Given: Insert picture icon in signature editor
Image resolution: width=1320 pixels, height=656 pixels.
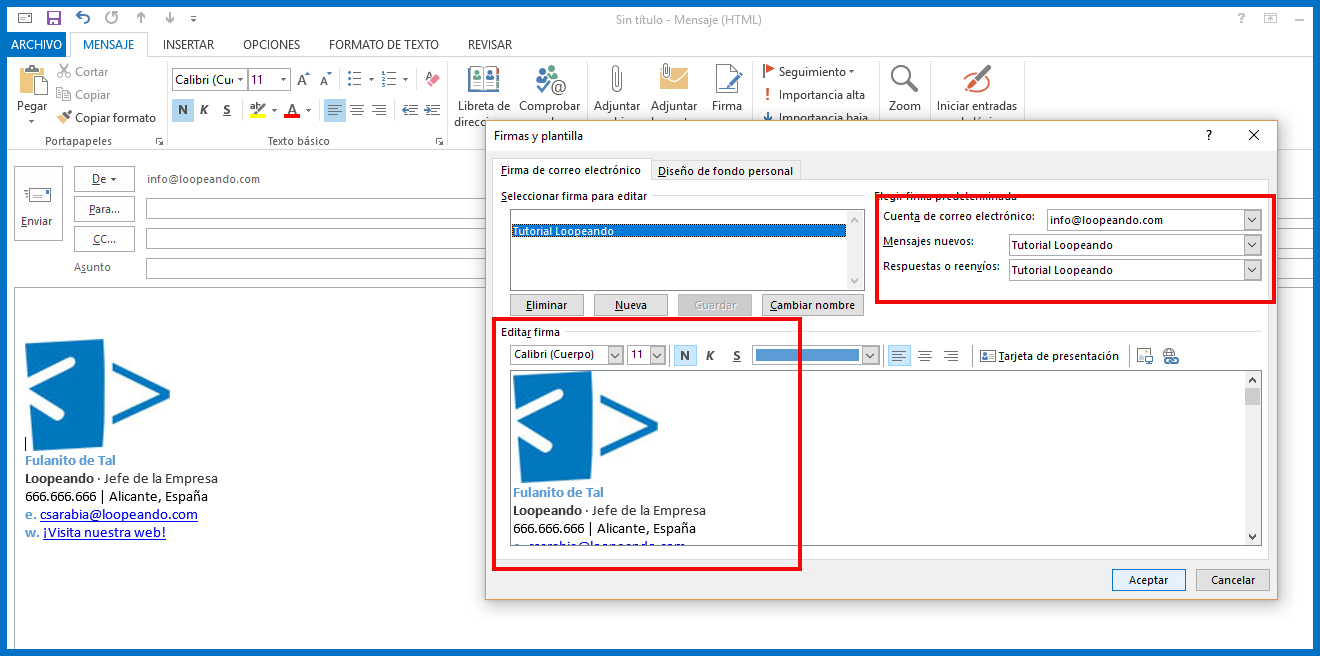Looking at the screenshot, I should pyautogui.click(x=1145, y=355).
